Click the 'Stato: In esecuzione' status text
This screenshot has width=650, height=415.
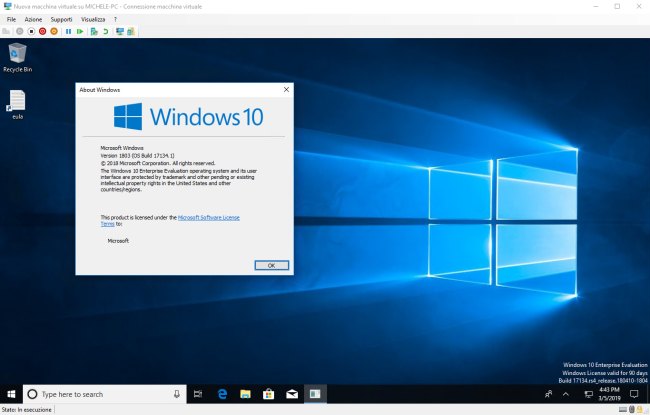tap(27, 410)
